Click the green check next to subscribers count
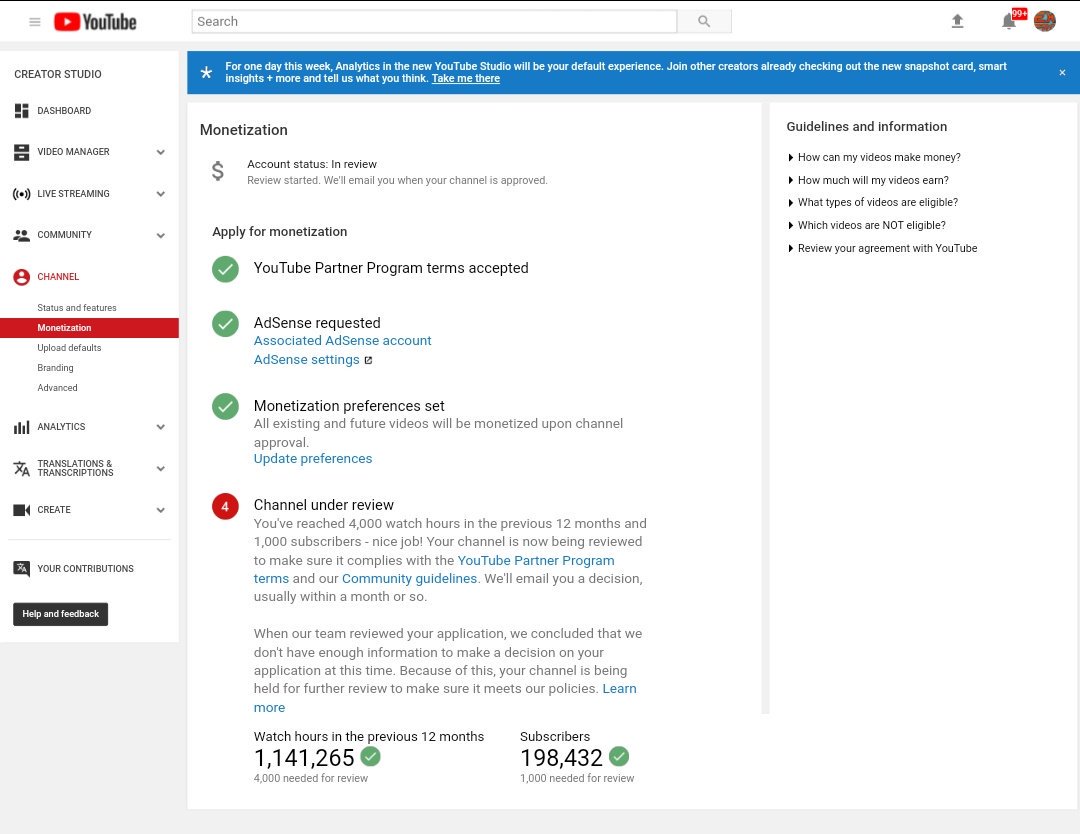Viewport: 1080px width, 834px height. click(x=619, y=756)
